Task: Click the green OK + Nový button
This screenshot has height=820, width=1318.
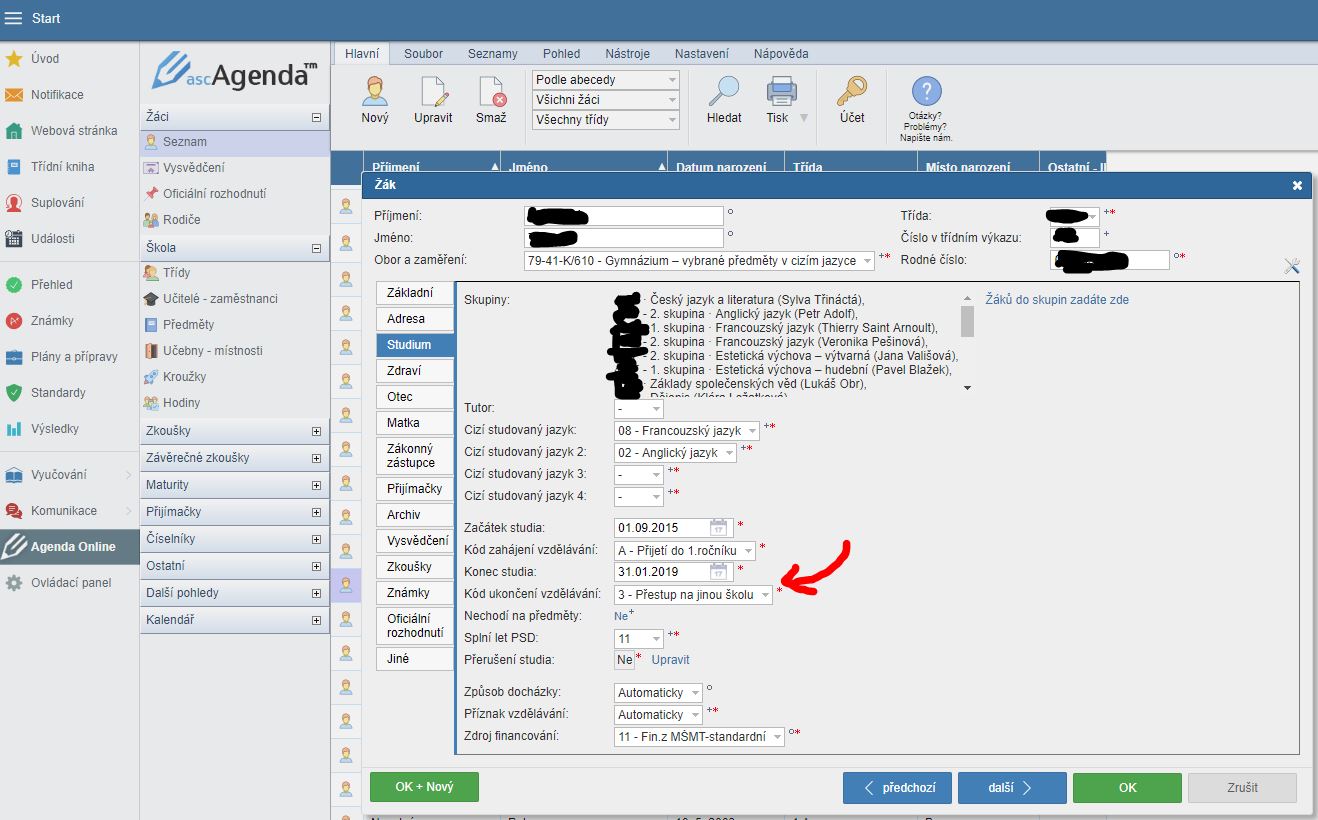Action: coord(424,787)
